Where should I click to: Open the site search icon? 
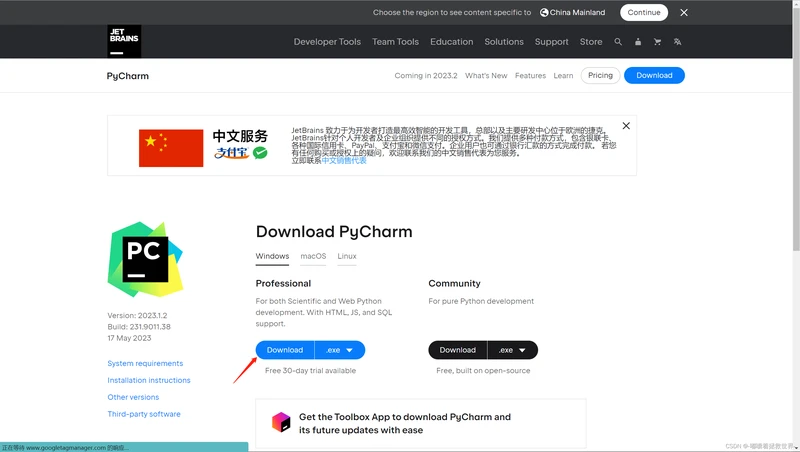(618, 42)
